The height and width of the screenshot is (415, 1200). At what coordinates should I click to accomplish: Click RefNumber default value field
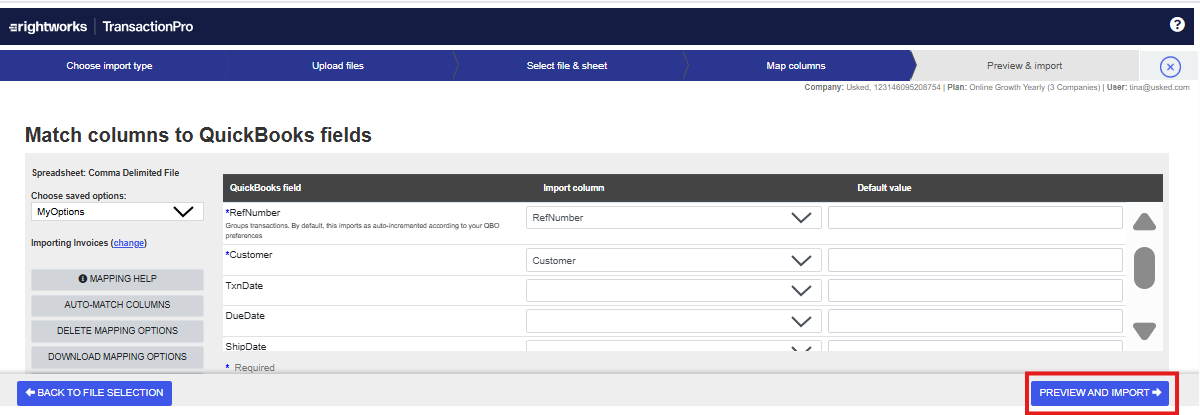click(975, 218)
